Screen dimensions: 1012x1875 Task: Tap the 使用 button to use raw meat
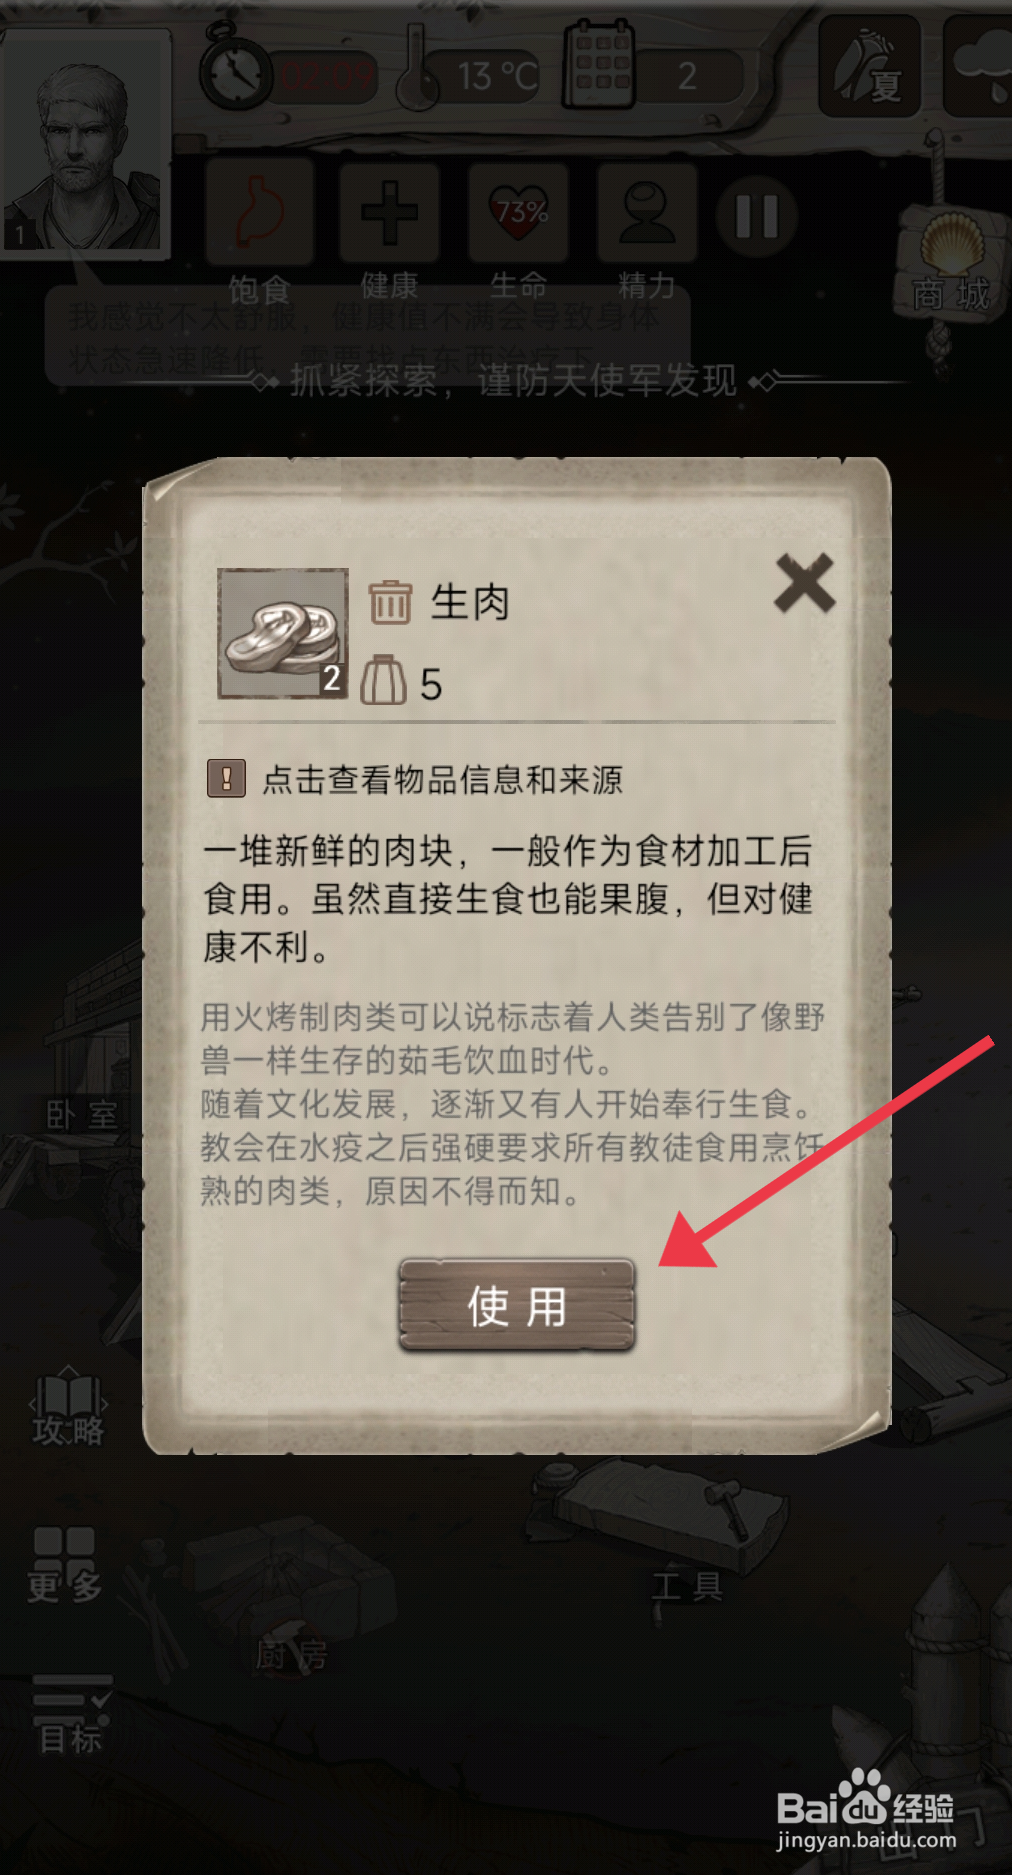517,1305
